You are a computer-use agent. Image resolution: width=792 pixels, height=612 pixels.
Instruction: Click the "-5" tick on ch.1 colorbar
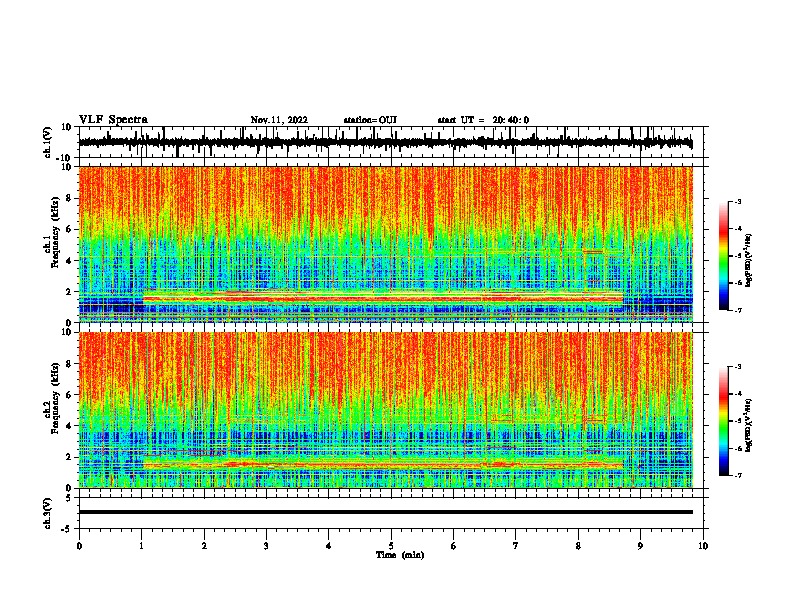click(738, 256)
